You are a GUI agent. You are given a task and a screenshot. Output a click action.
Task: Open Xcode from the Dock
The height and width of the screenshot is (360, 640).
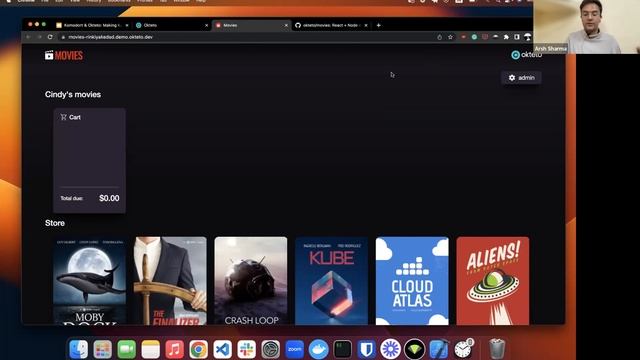click(x=439, y=349)
